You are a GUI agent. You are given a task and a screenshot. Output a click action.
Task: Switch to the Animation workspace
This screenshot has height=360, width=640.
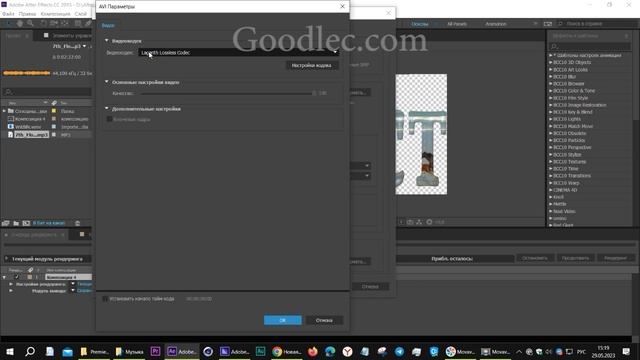[496, 24]
